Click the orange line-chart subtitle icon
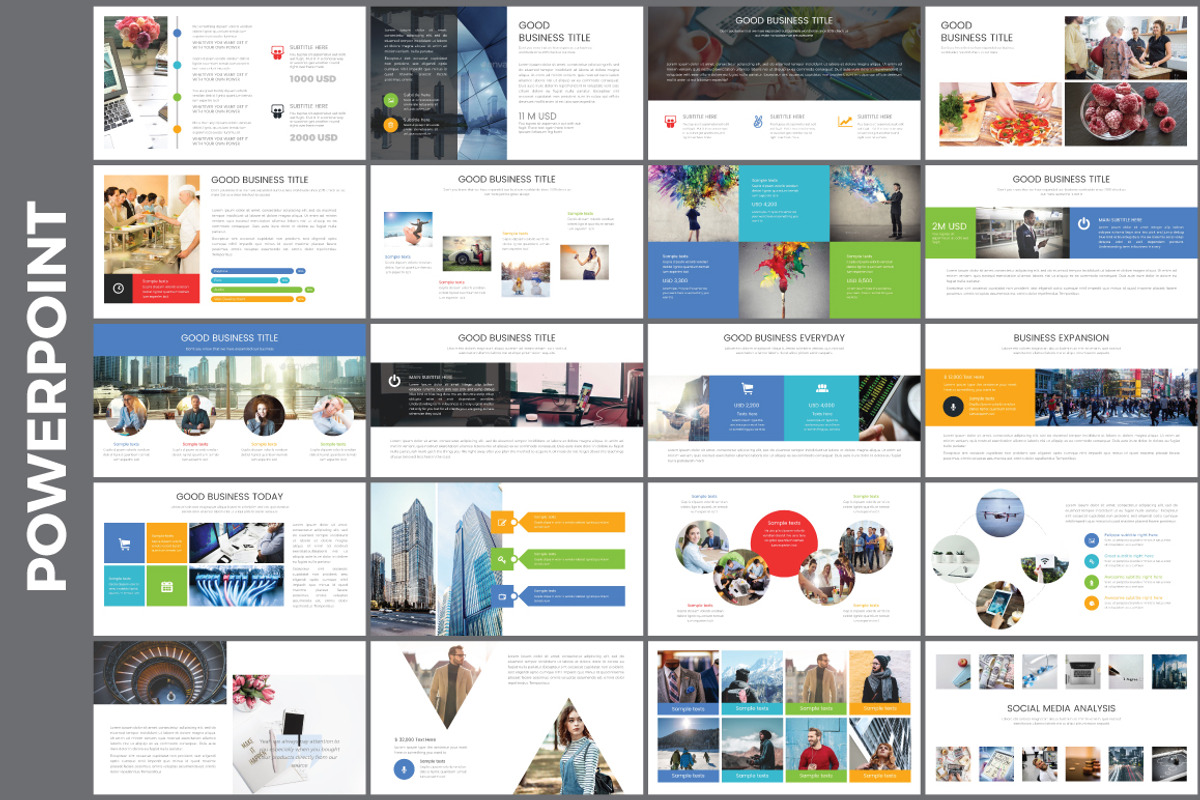 click(846, 121)
